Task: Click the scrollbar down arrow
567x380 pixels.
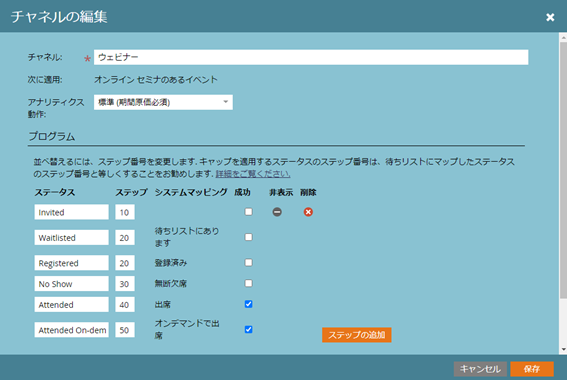Action: [x=563, y=349]
